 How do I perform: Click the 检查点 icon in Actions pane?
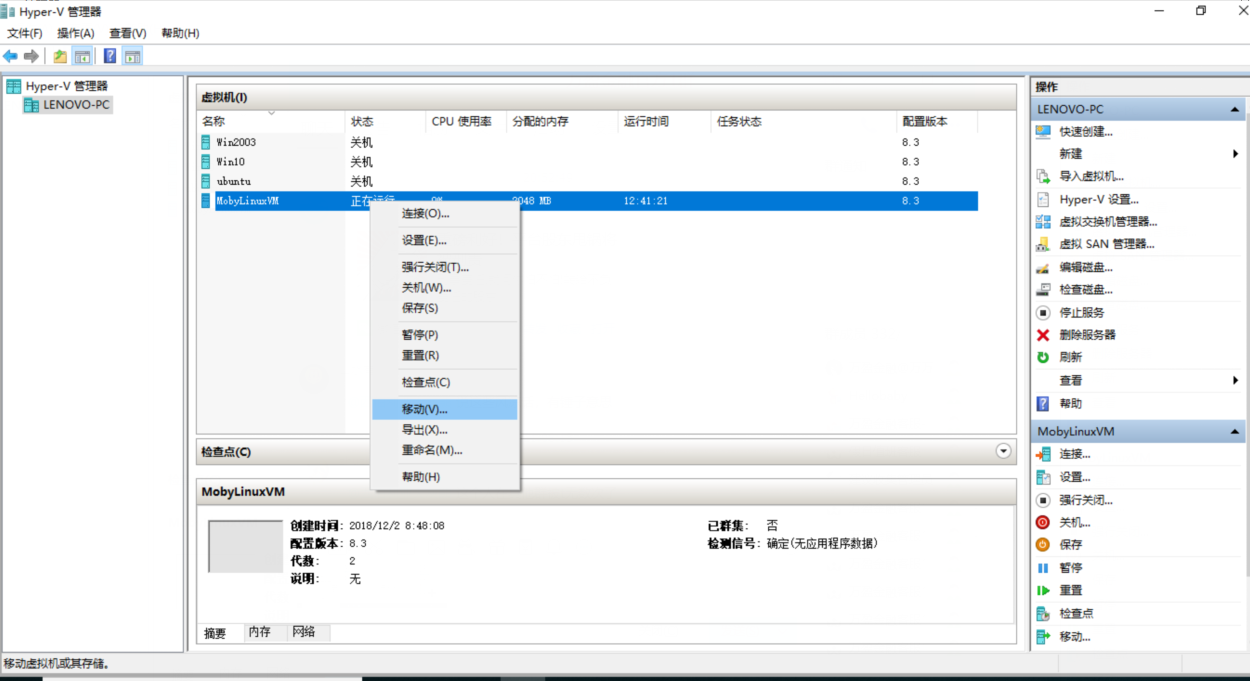pos(1043,613)
